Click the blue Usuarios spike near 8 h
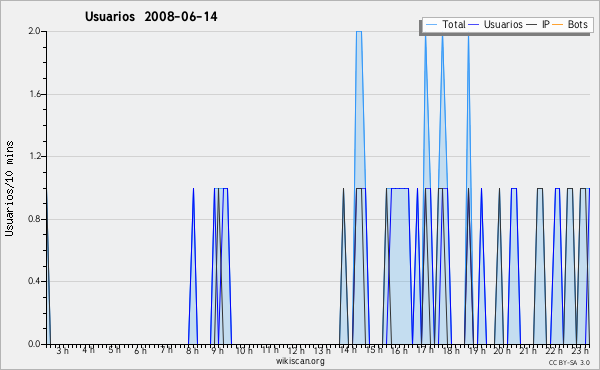600x370 pixels. tap(193, 266)
